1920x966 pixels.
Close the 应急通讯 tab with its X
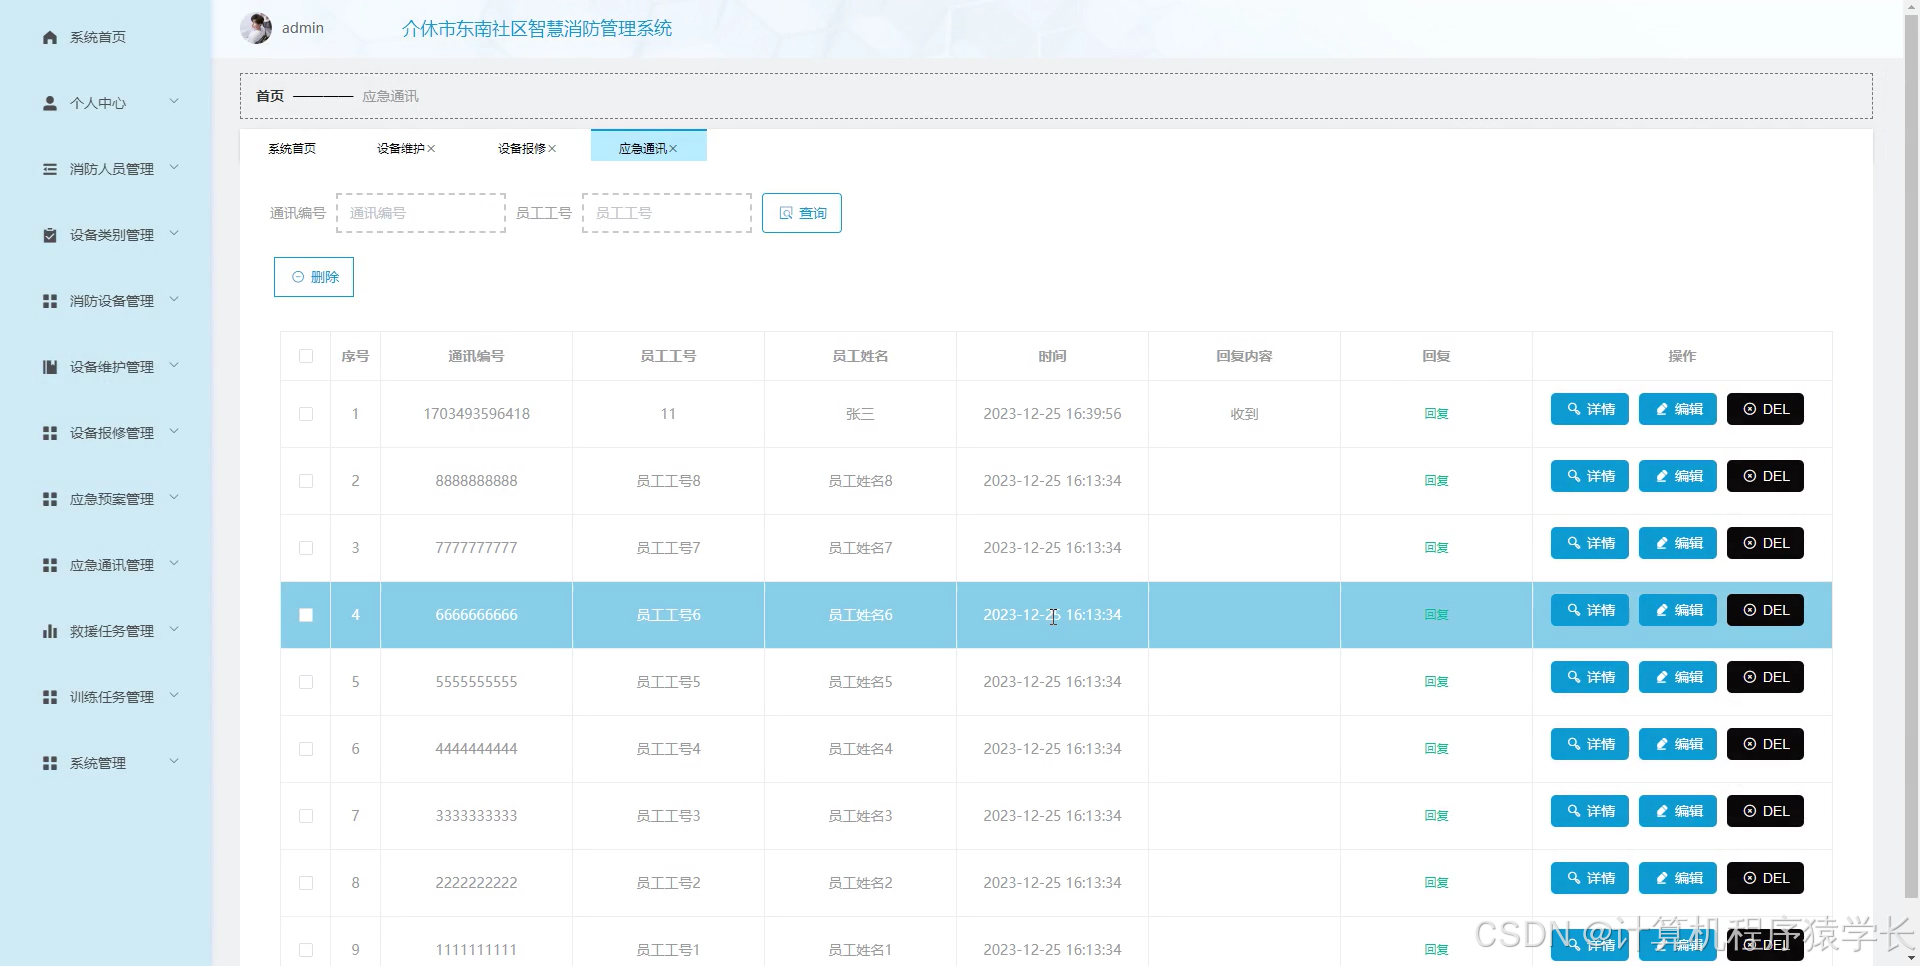(x=673, y=148)
